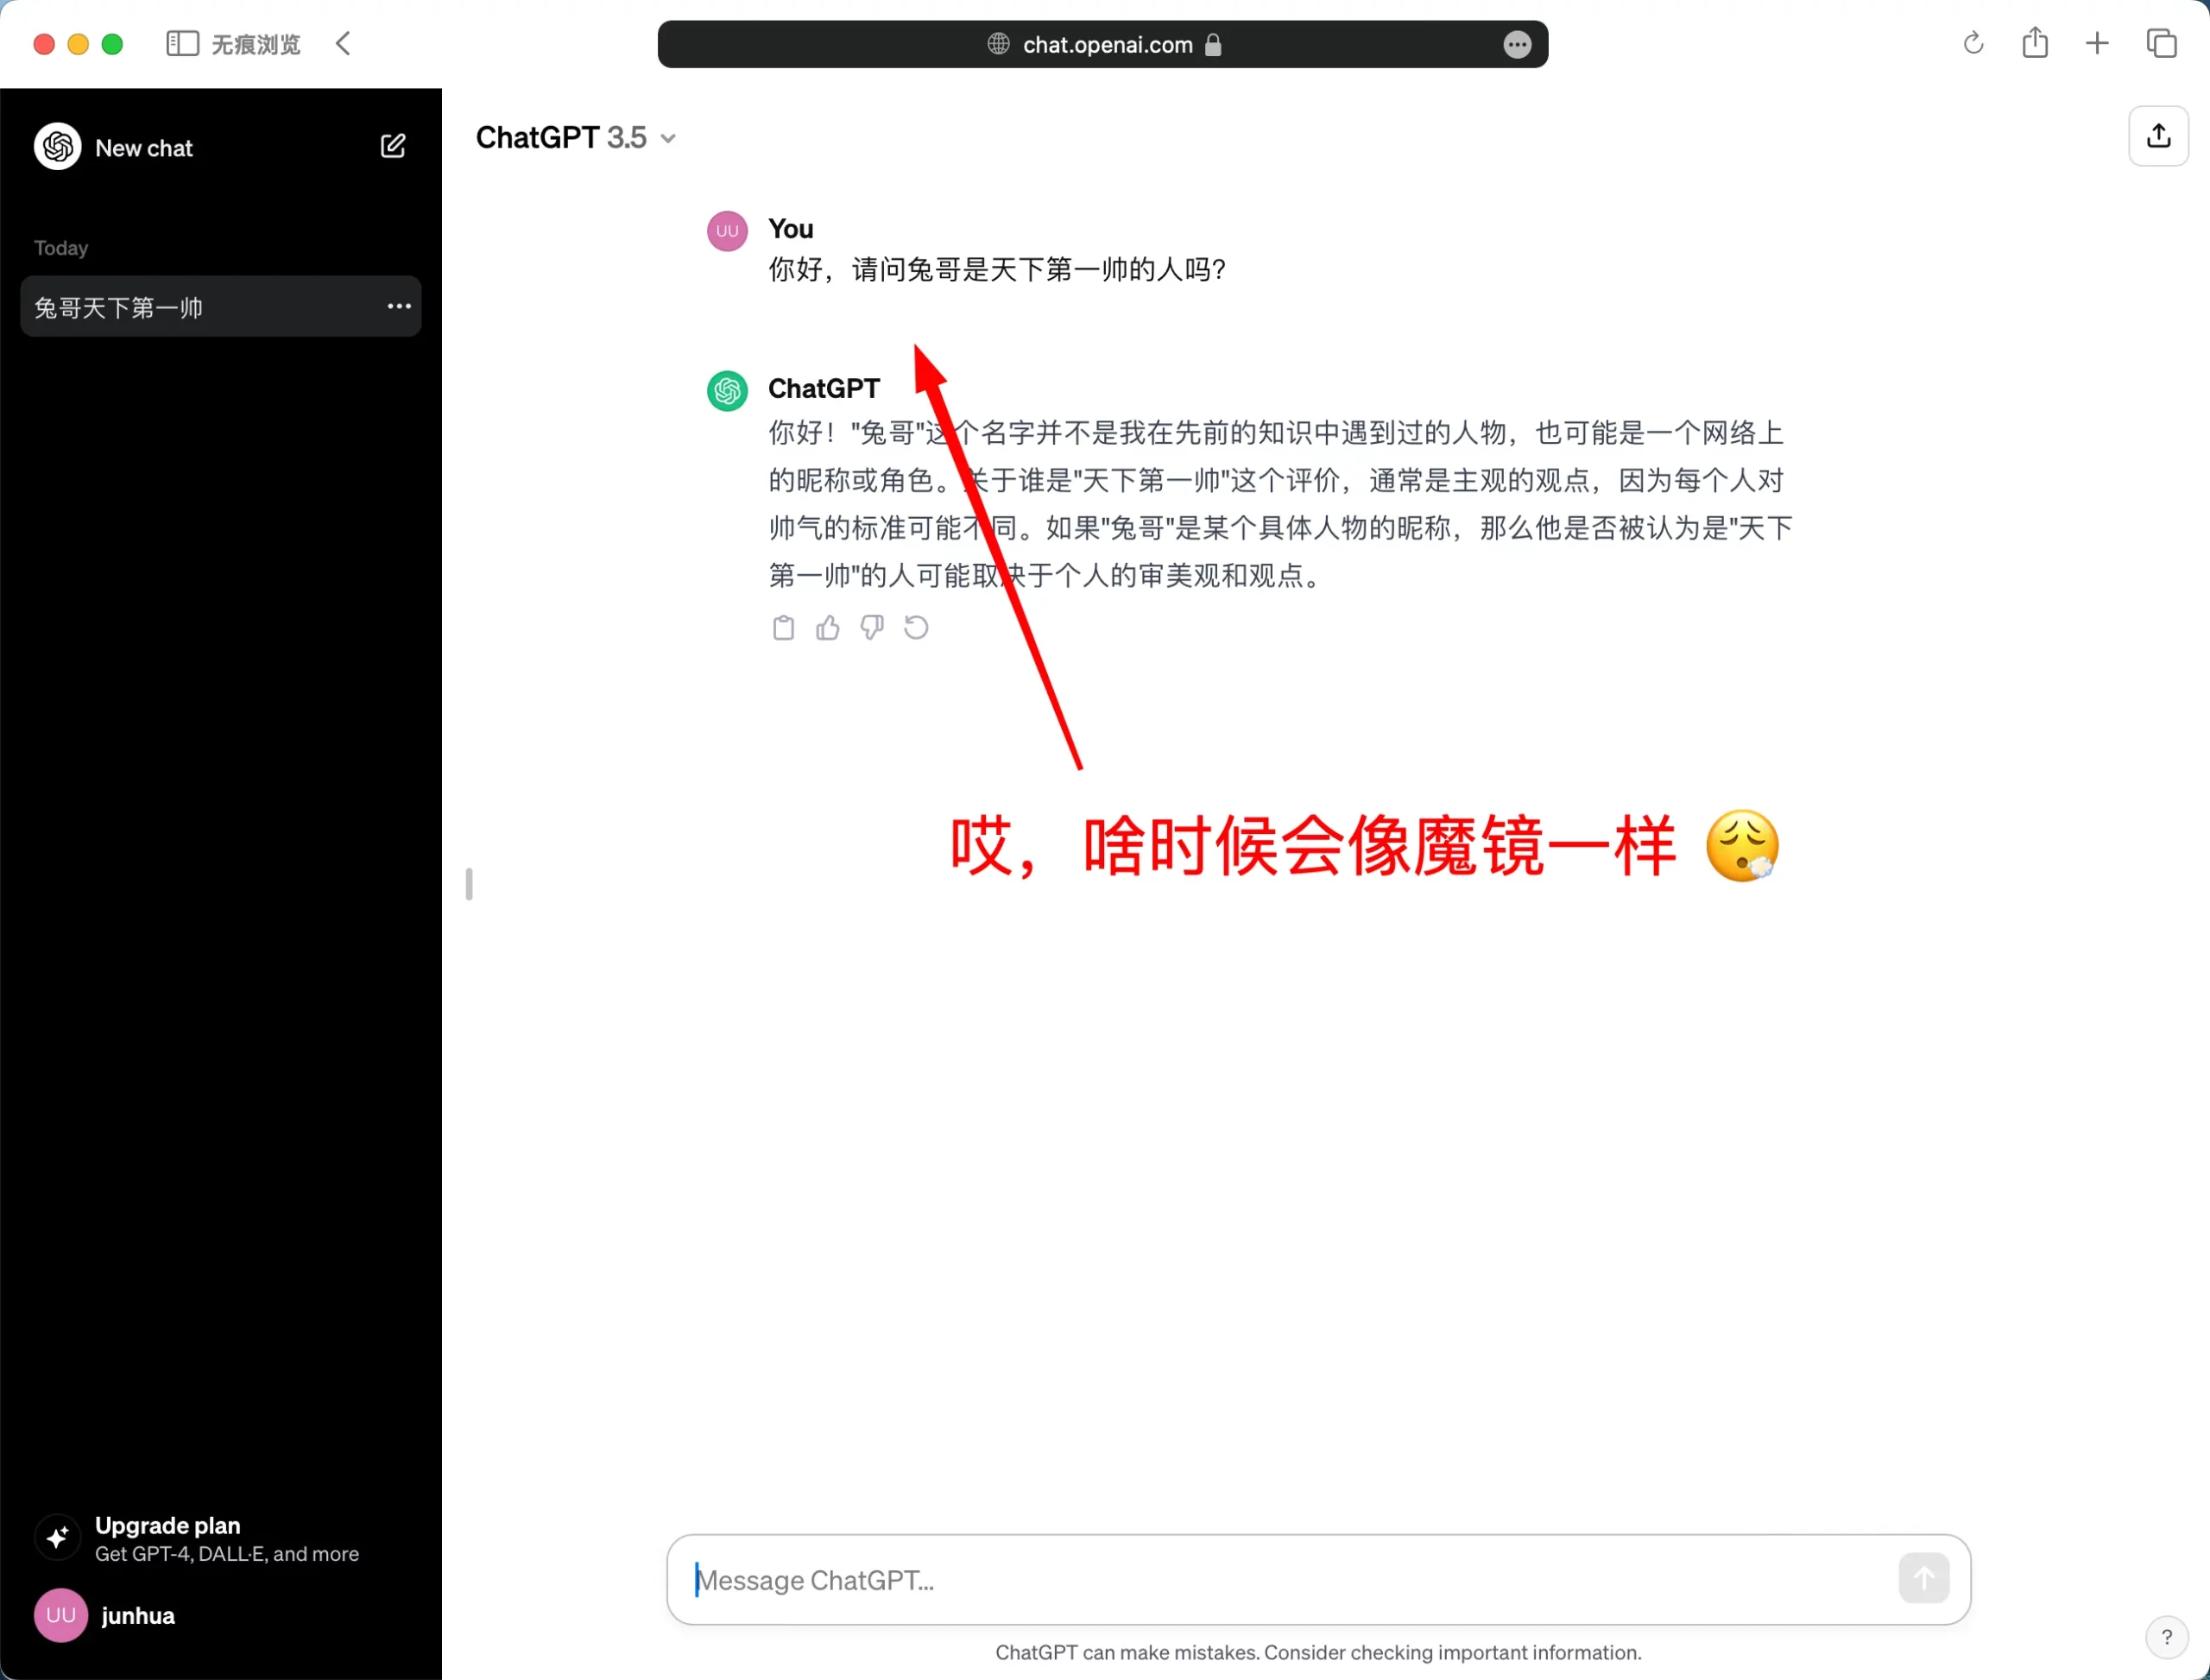Click the green ChatGPT avatar in reply
The width and height of the screenshot is (2210, 1680).
[x=727, y=390]
